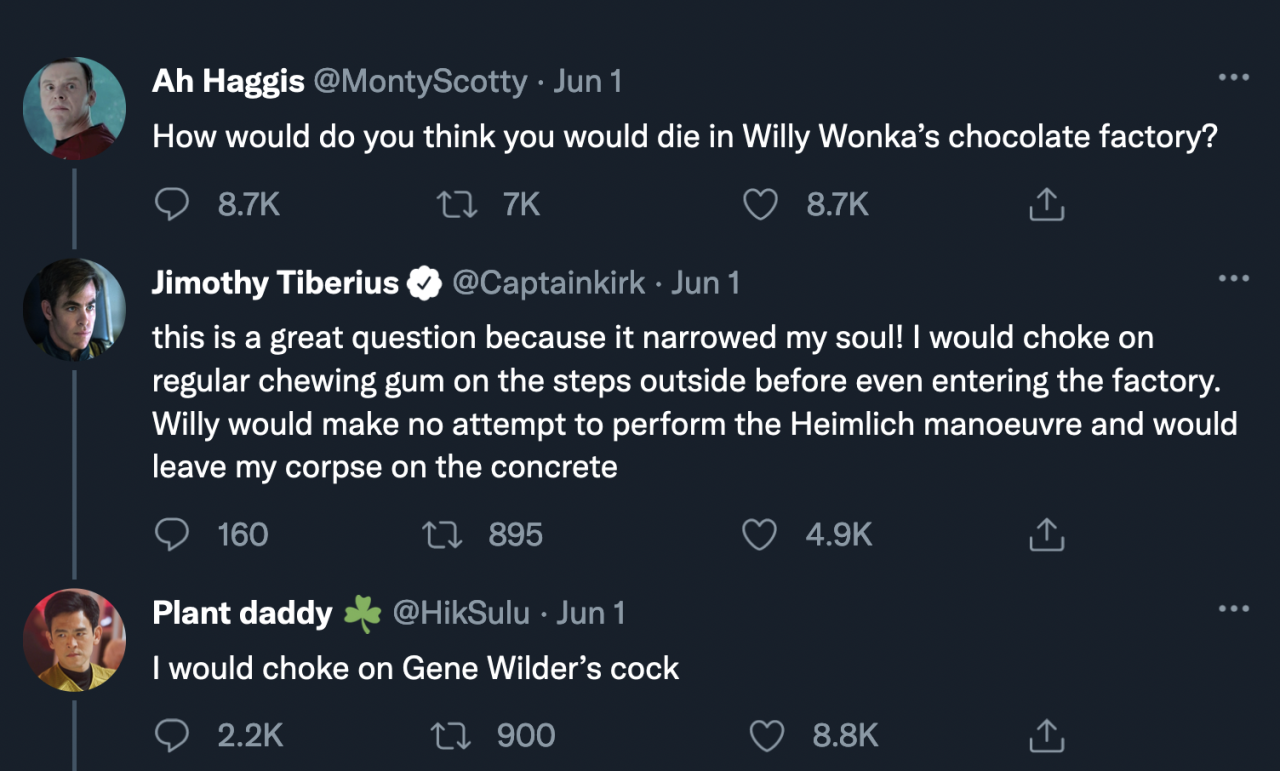Like the Jimothy Tiberius tweet
The width and height of the screenshot is (1280, 771).
760,535
